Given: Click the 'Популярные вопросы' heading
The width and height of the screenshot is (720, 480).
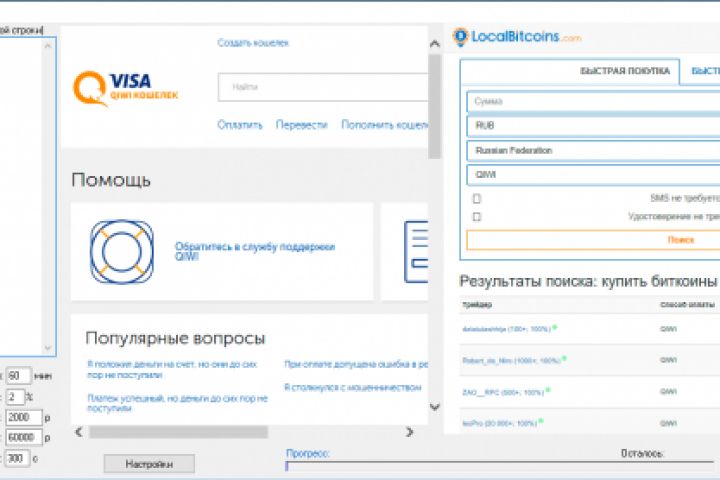Looking at the screenshot, I should pyautogui.click(x=175, y=338).
